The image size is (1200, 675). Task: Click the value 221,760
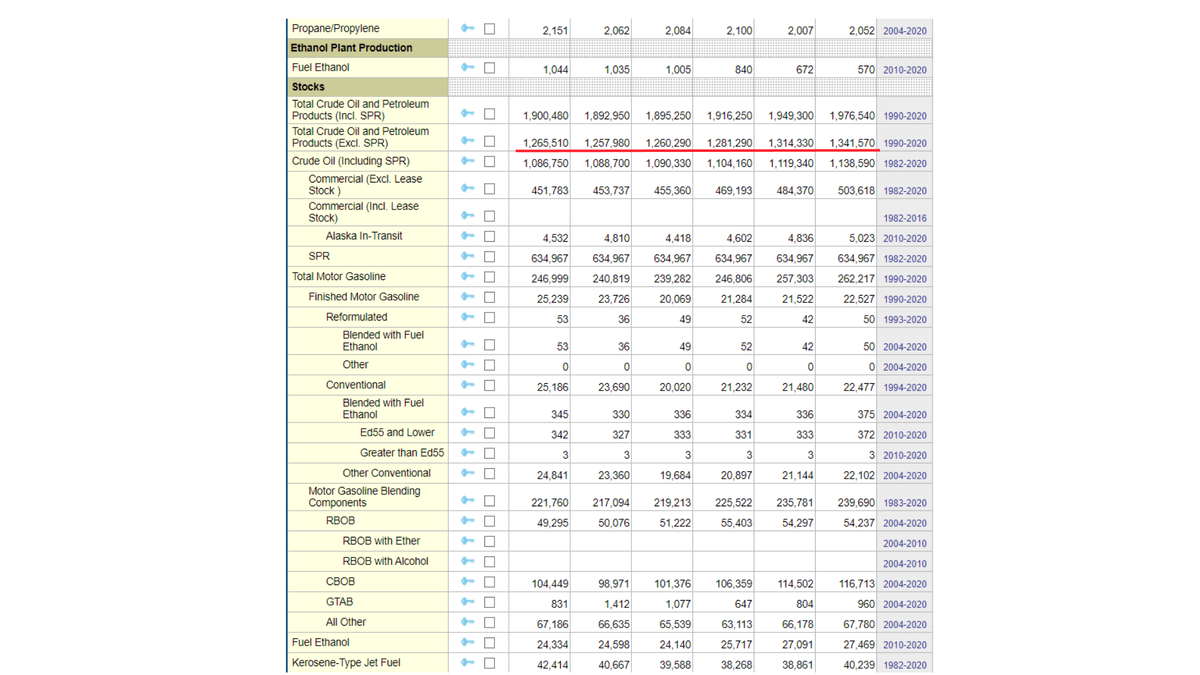tap(549, 503)
